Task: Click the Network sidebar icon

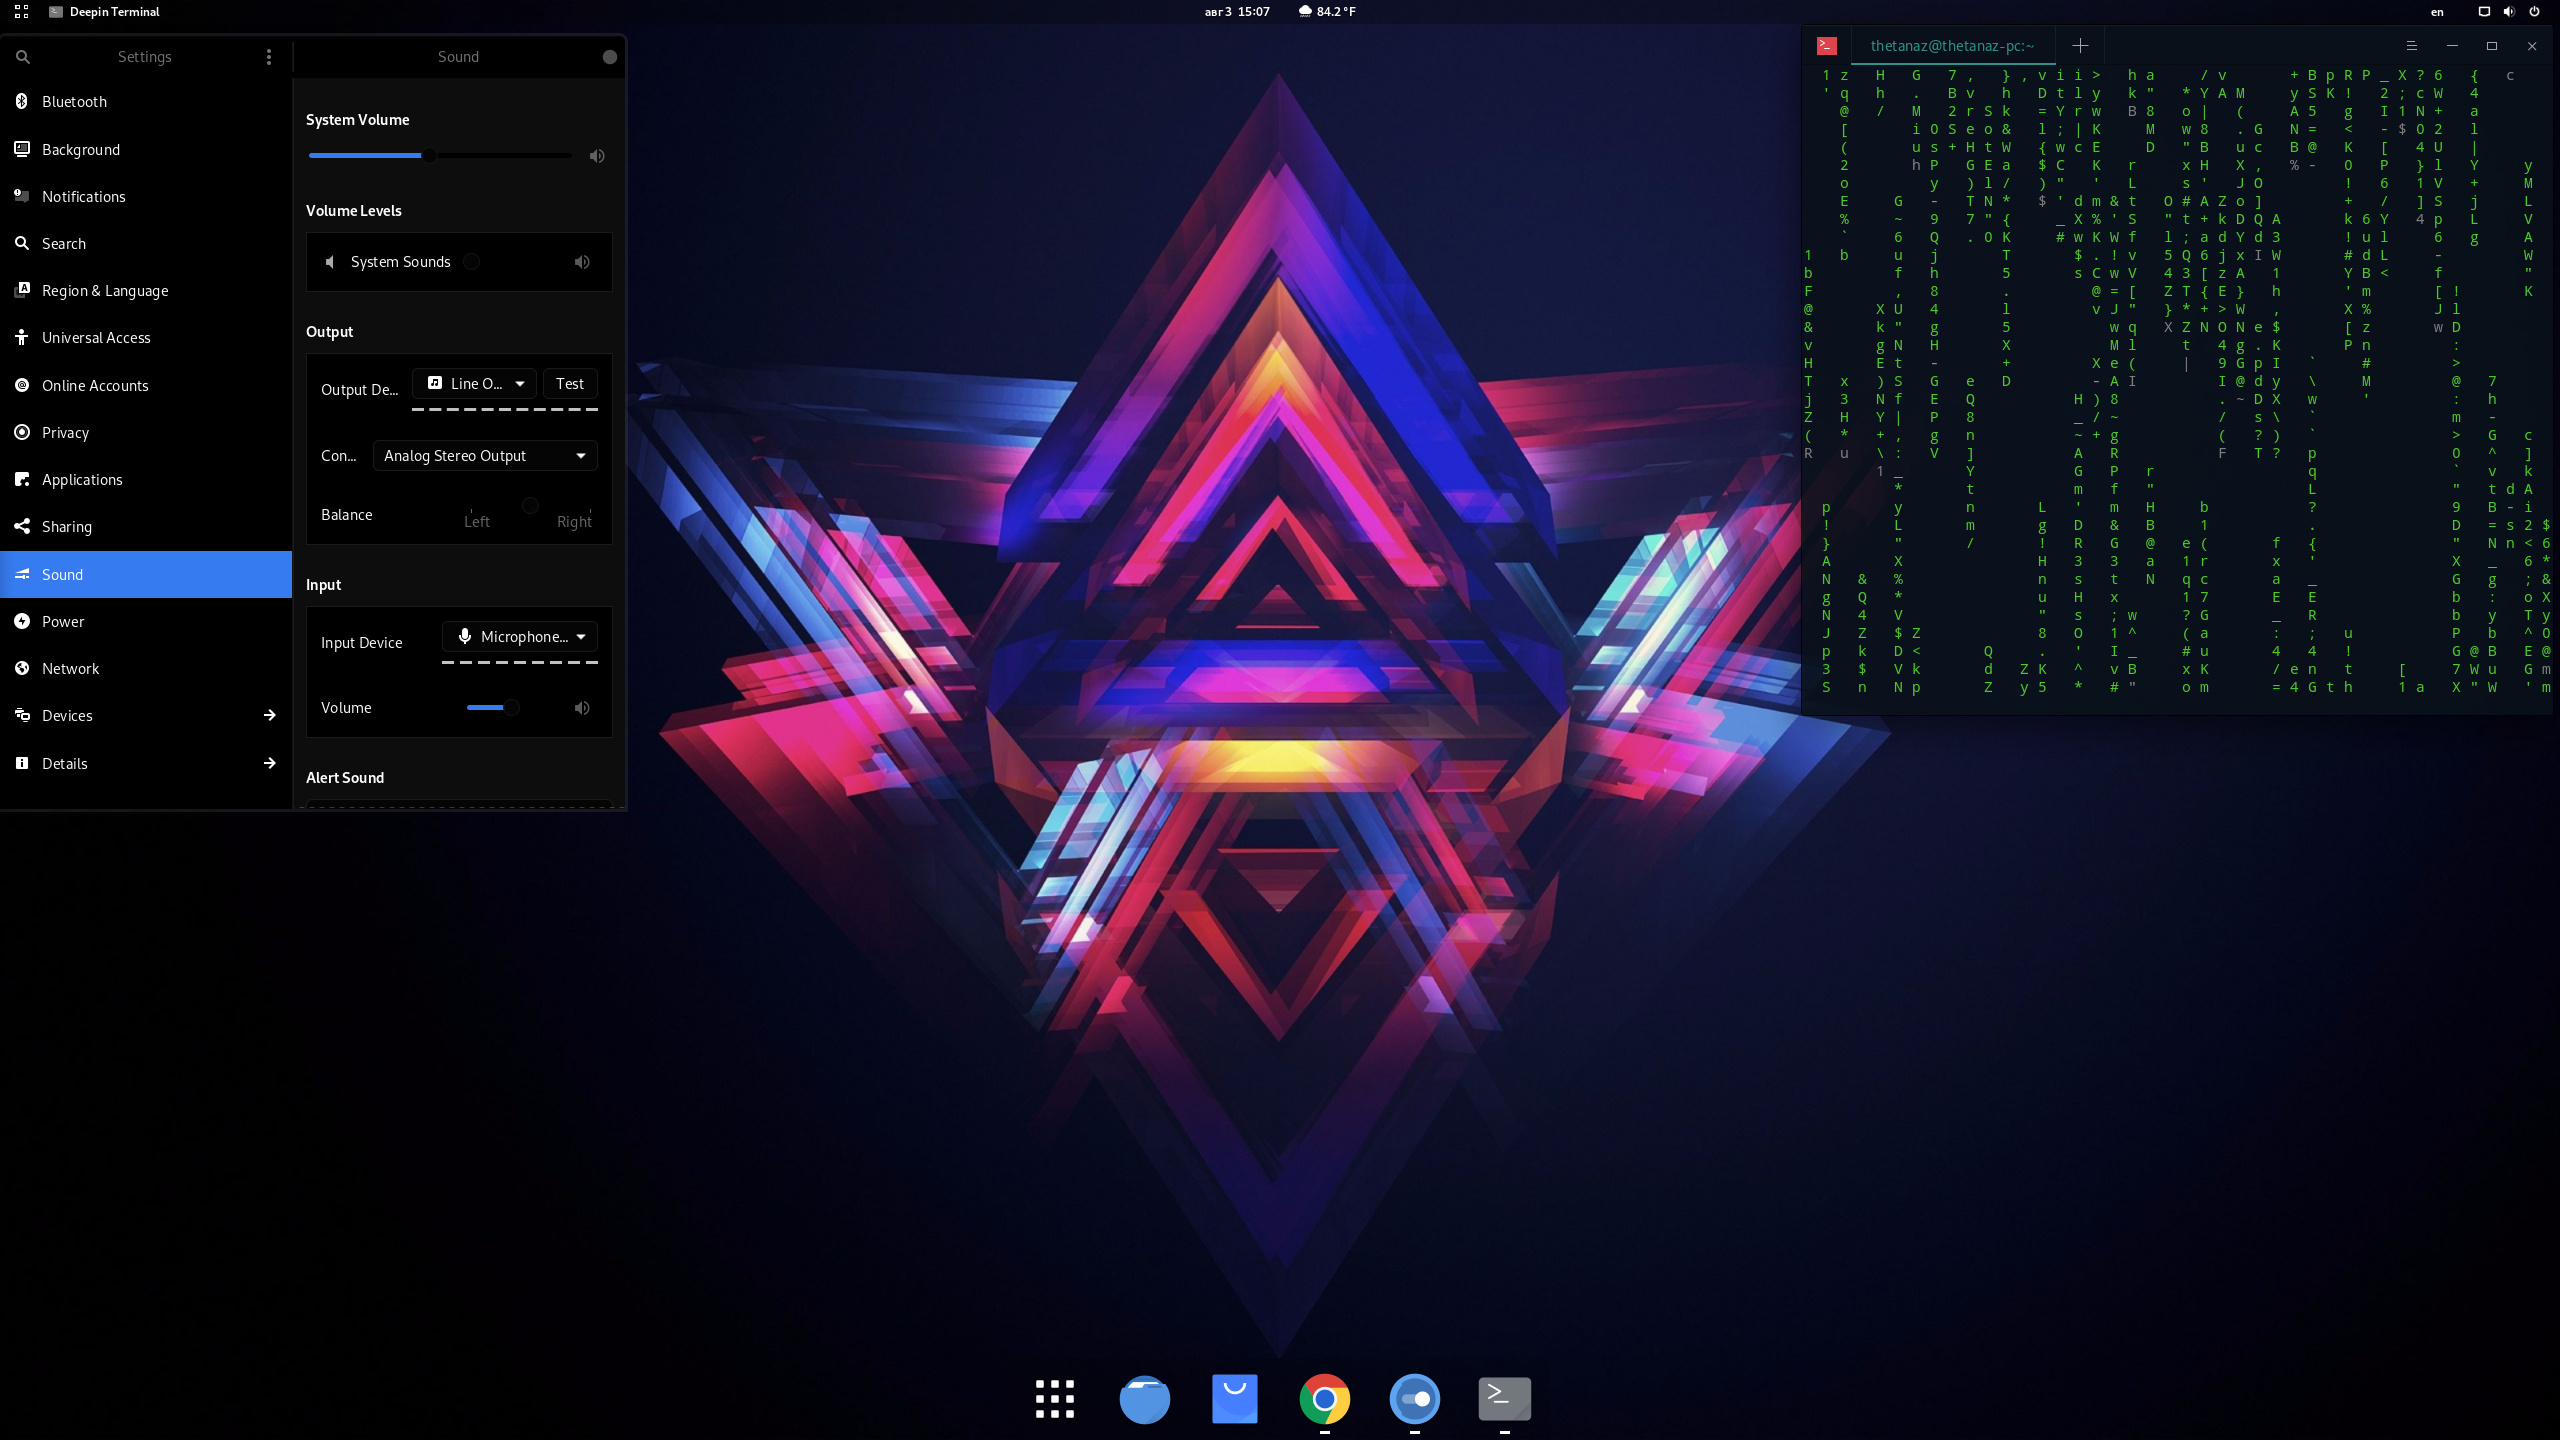Action: click(22, 668)
